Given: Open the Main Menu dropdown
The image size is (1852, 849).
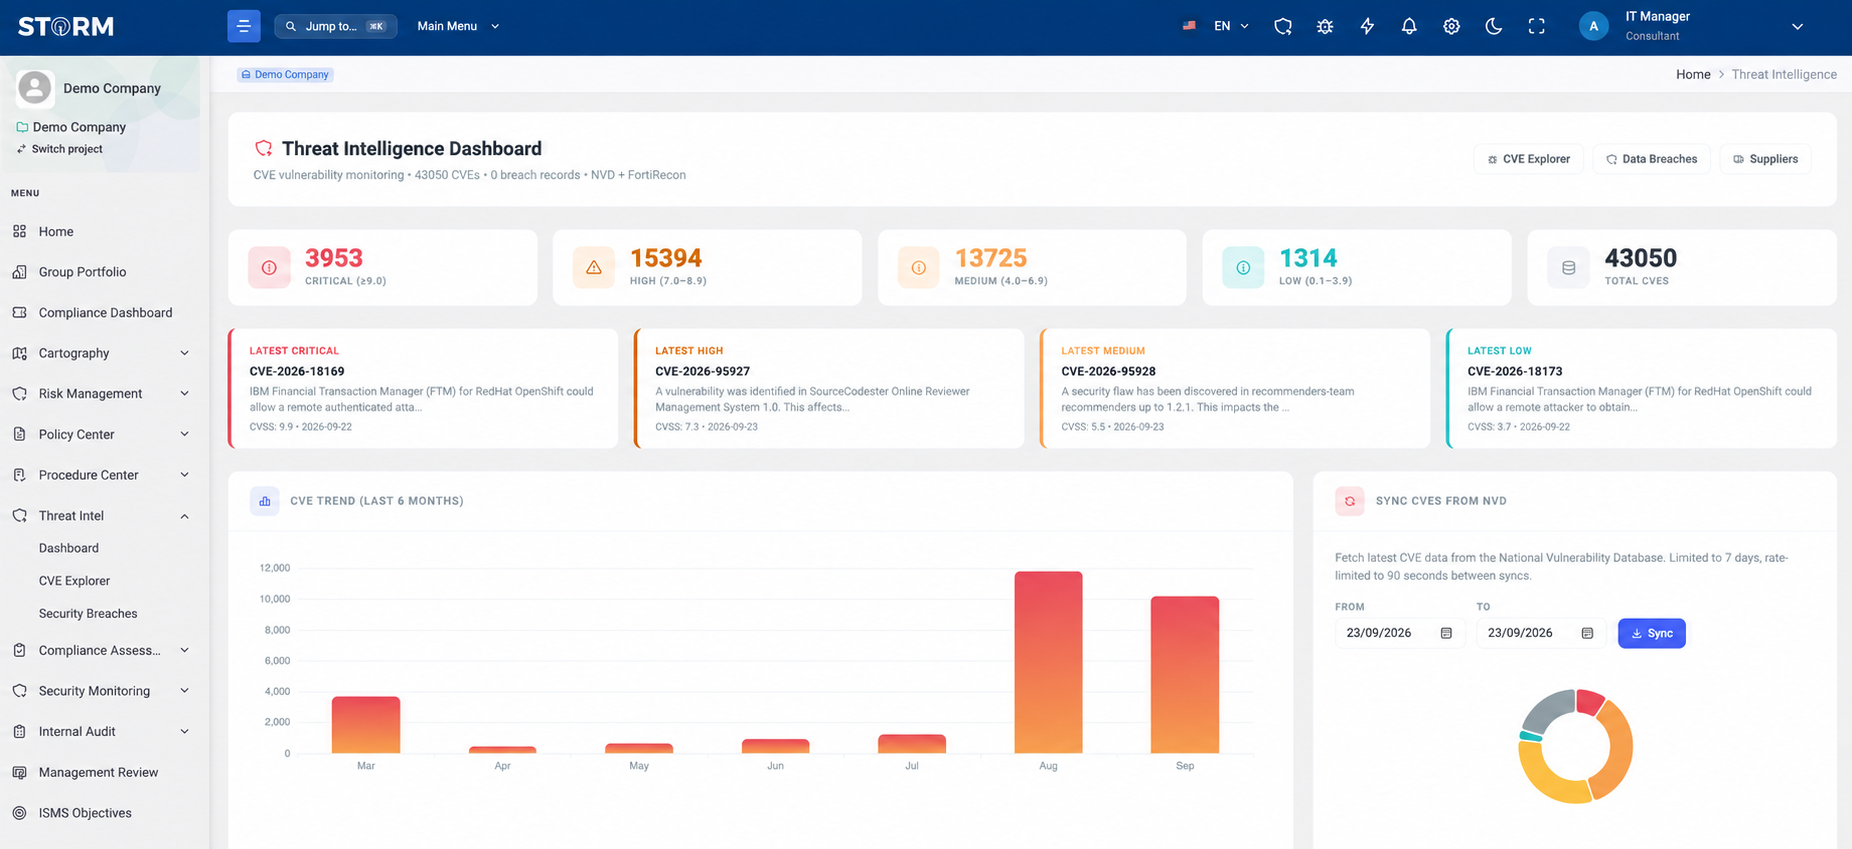Looking at the screenshot, I should pos(458,26).
